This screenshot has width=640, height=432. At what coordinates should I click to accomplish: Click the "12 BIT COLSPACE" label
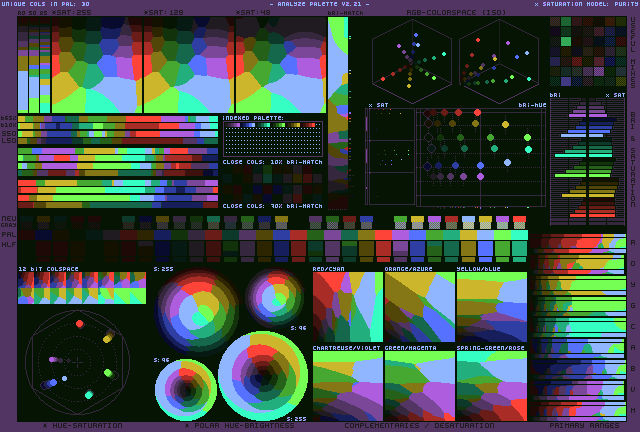(48, 269)
